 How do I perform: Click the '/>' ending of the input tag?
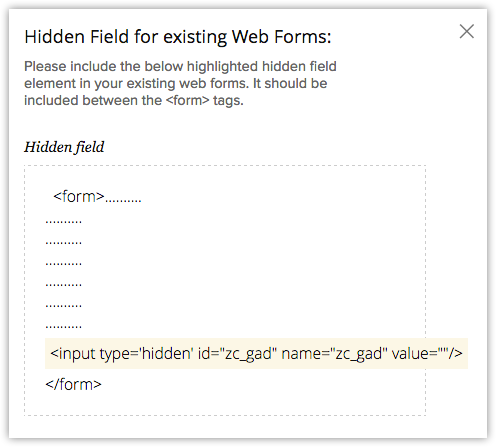click(x=455, y=353)
